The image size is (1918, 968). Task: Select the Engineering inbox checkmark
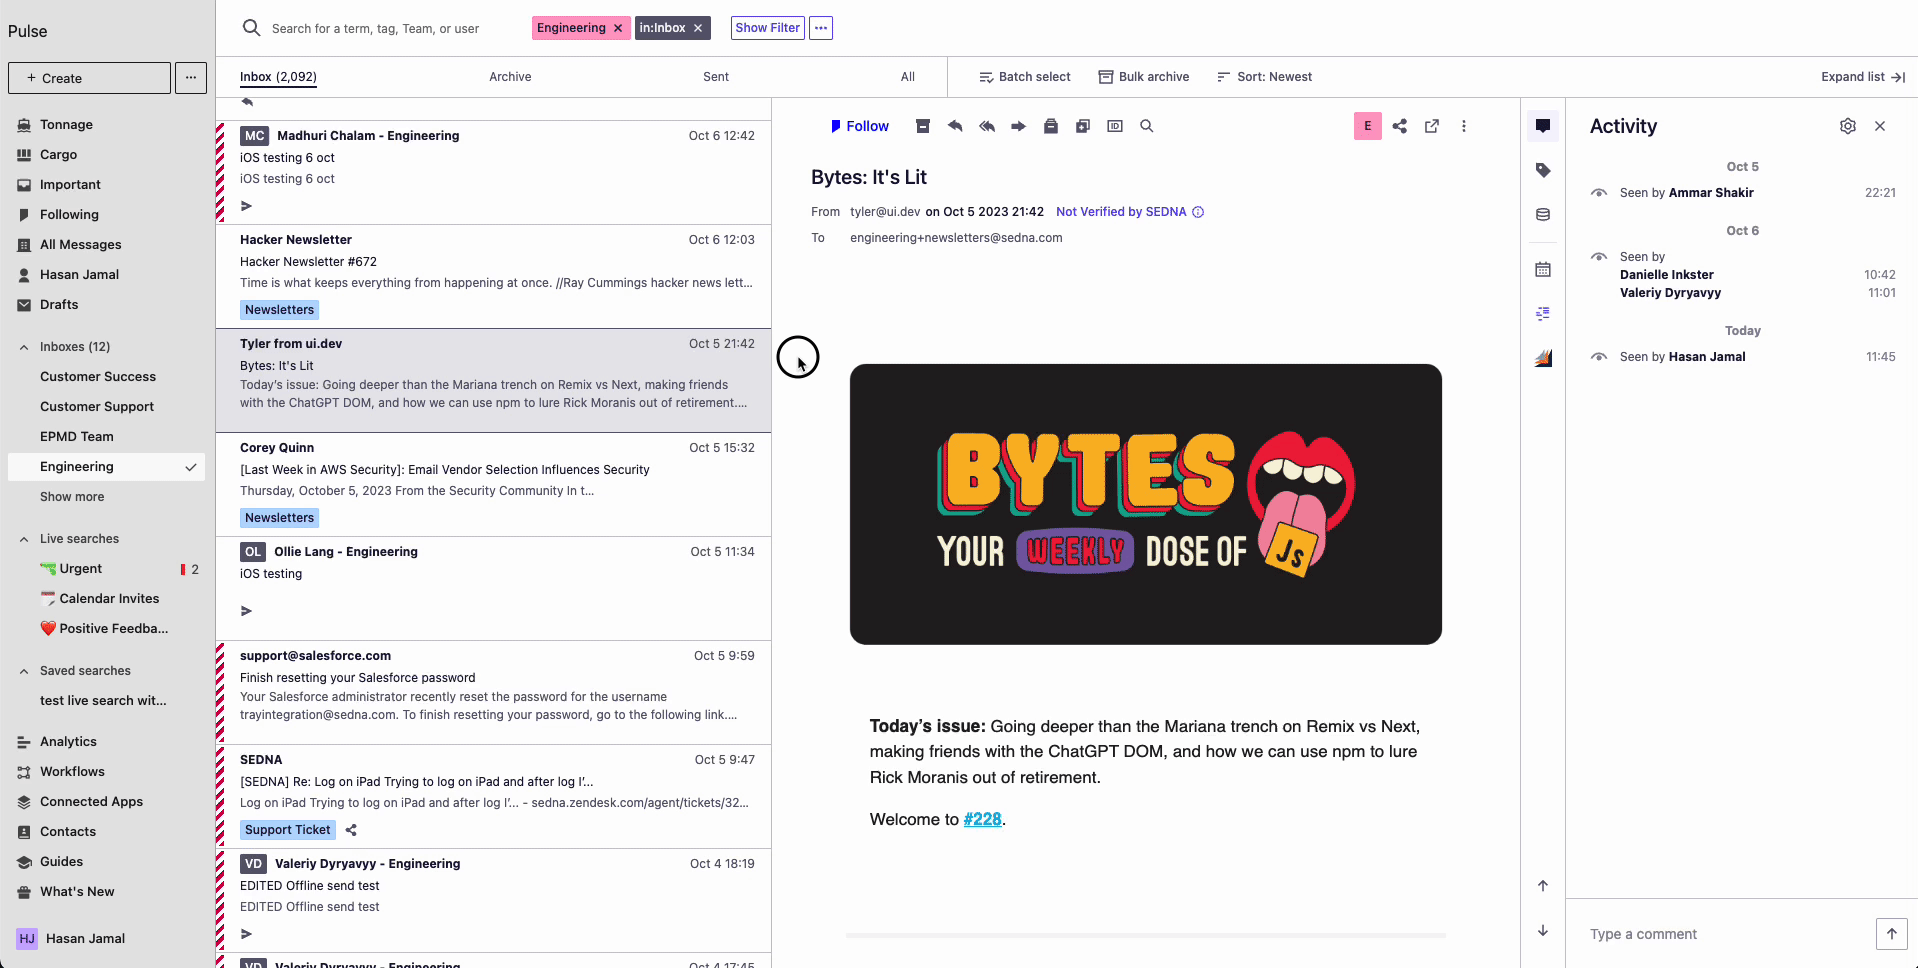point(191,467)
